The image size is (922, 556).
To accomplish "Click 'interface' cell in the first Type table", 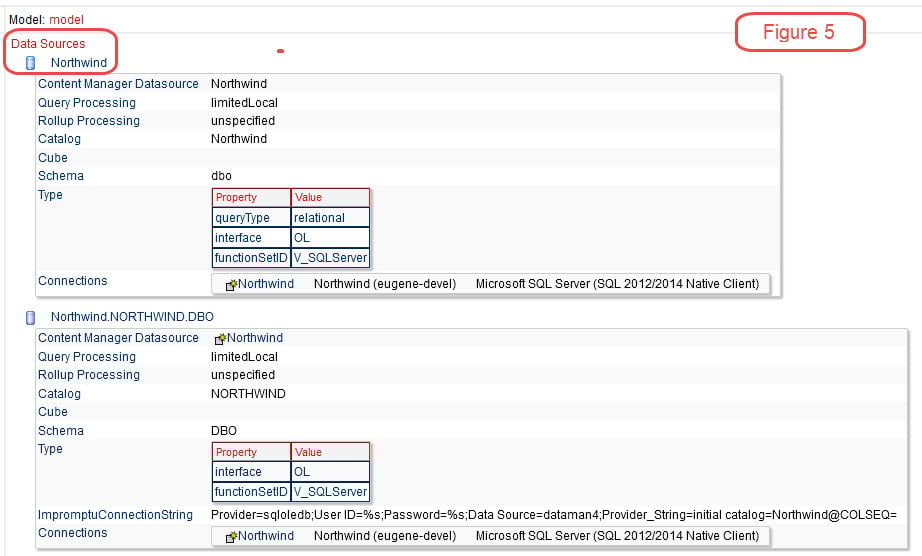I will click(x=252, y=237).
